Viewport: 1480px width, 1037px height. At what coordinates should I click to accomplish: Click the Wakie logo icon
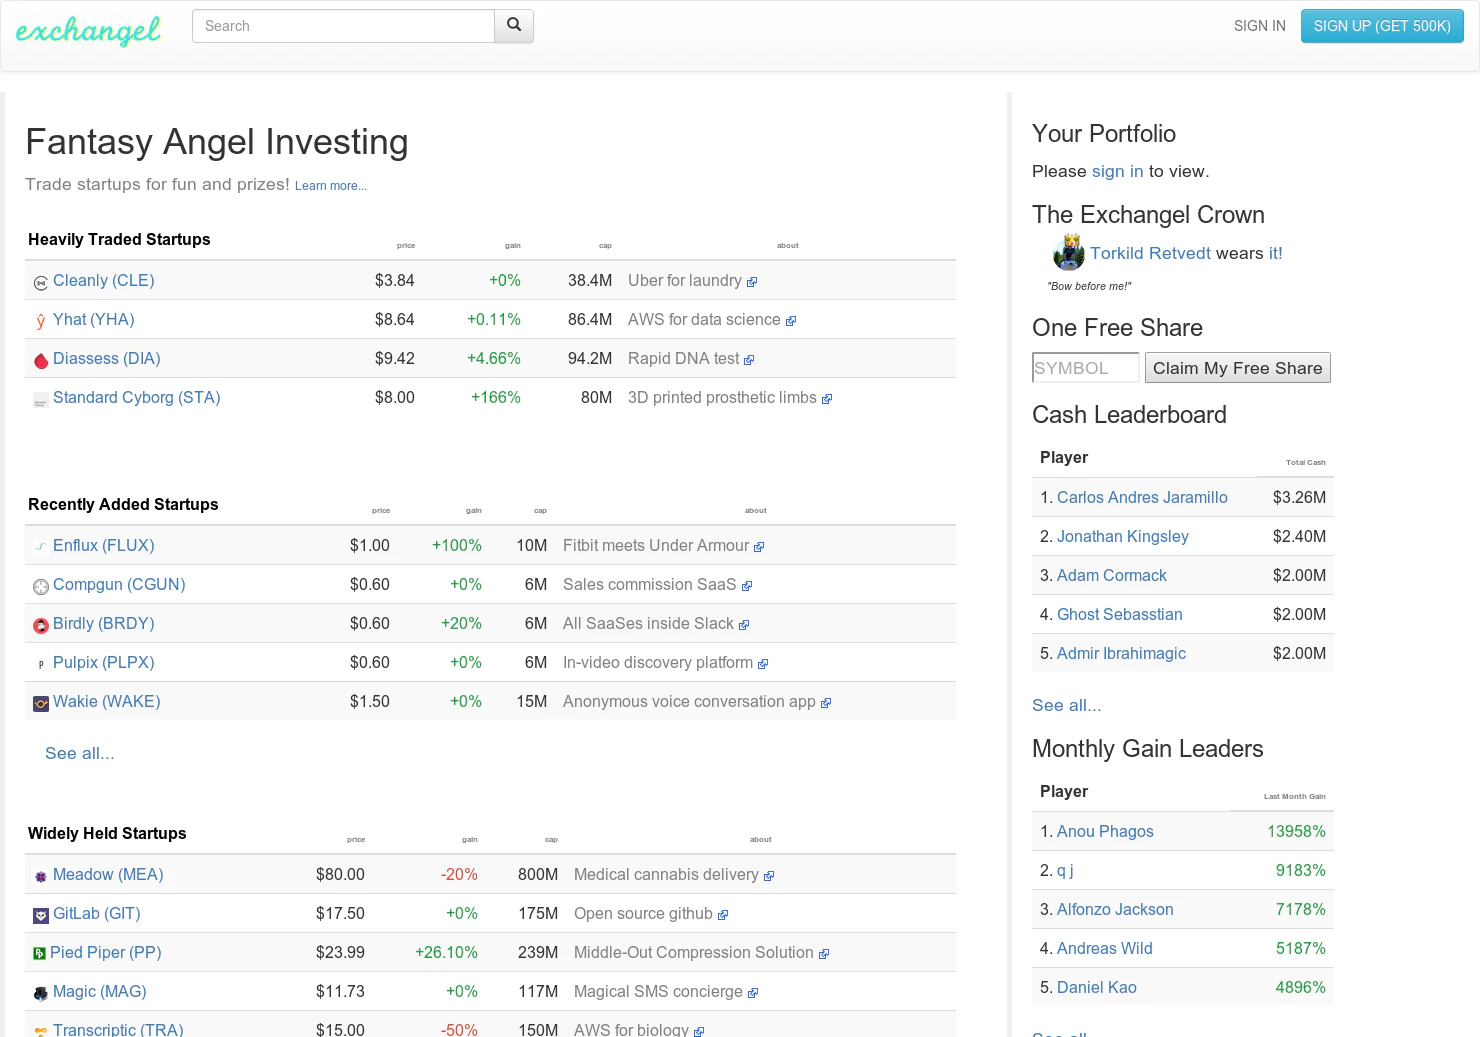(41, 704)
